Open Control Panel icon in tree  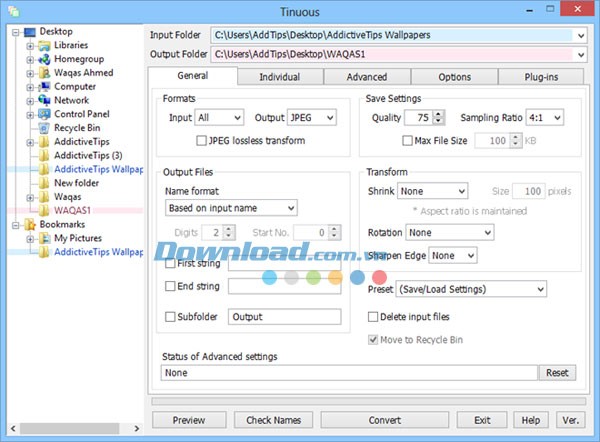pyautogui.click(x=45, y=115)
